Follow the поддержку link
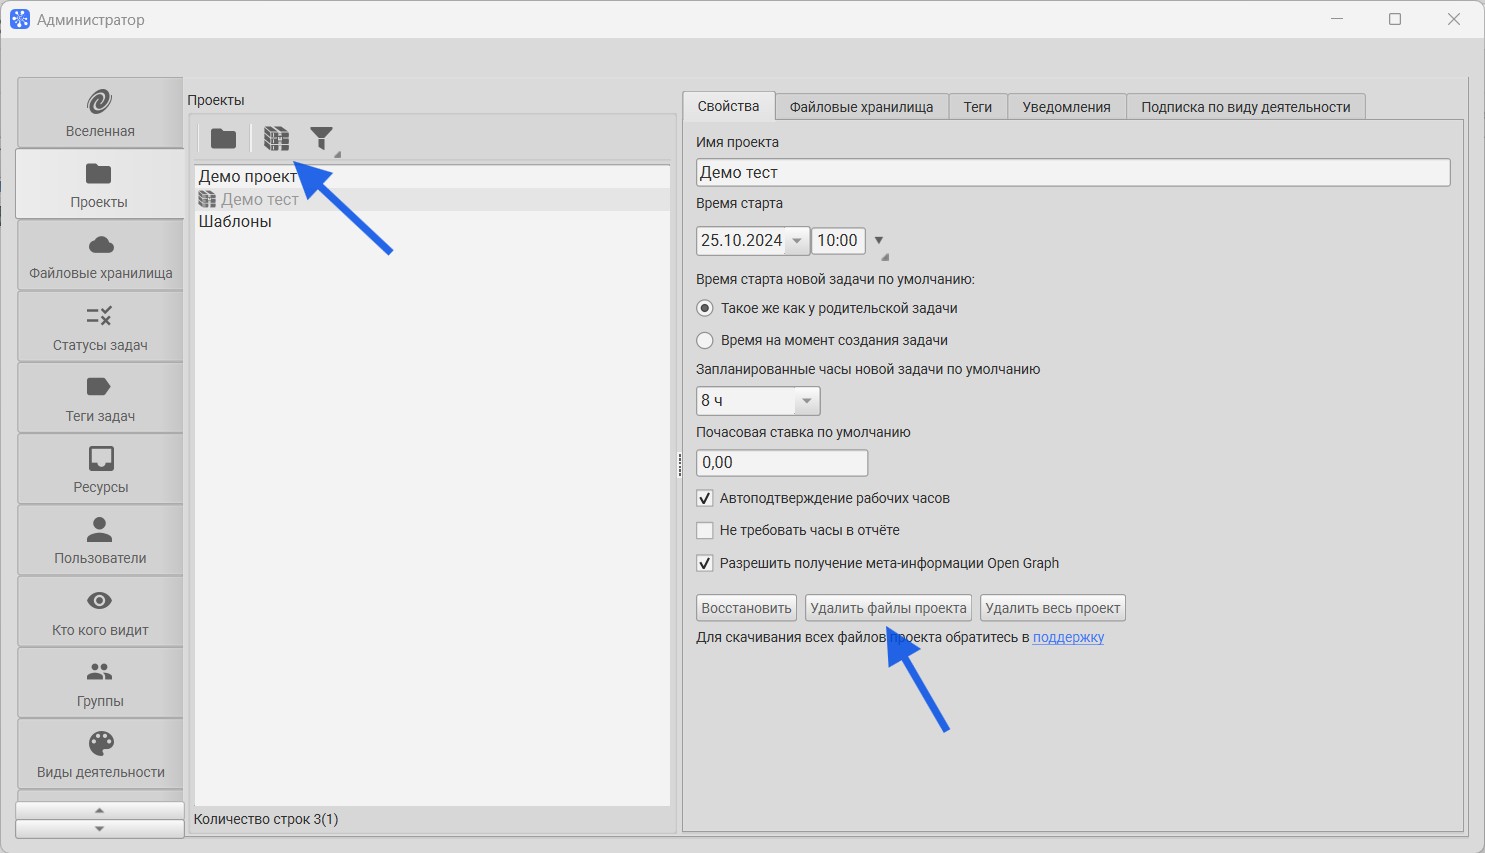Image resolution: width=1485 pixels, height=853 pixels. tap(1068, 637)
